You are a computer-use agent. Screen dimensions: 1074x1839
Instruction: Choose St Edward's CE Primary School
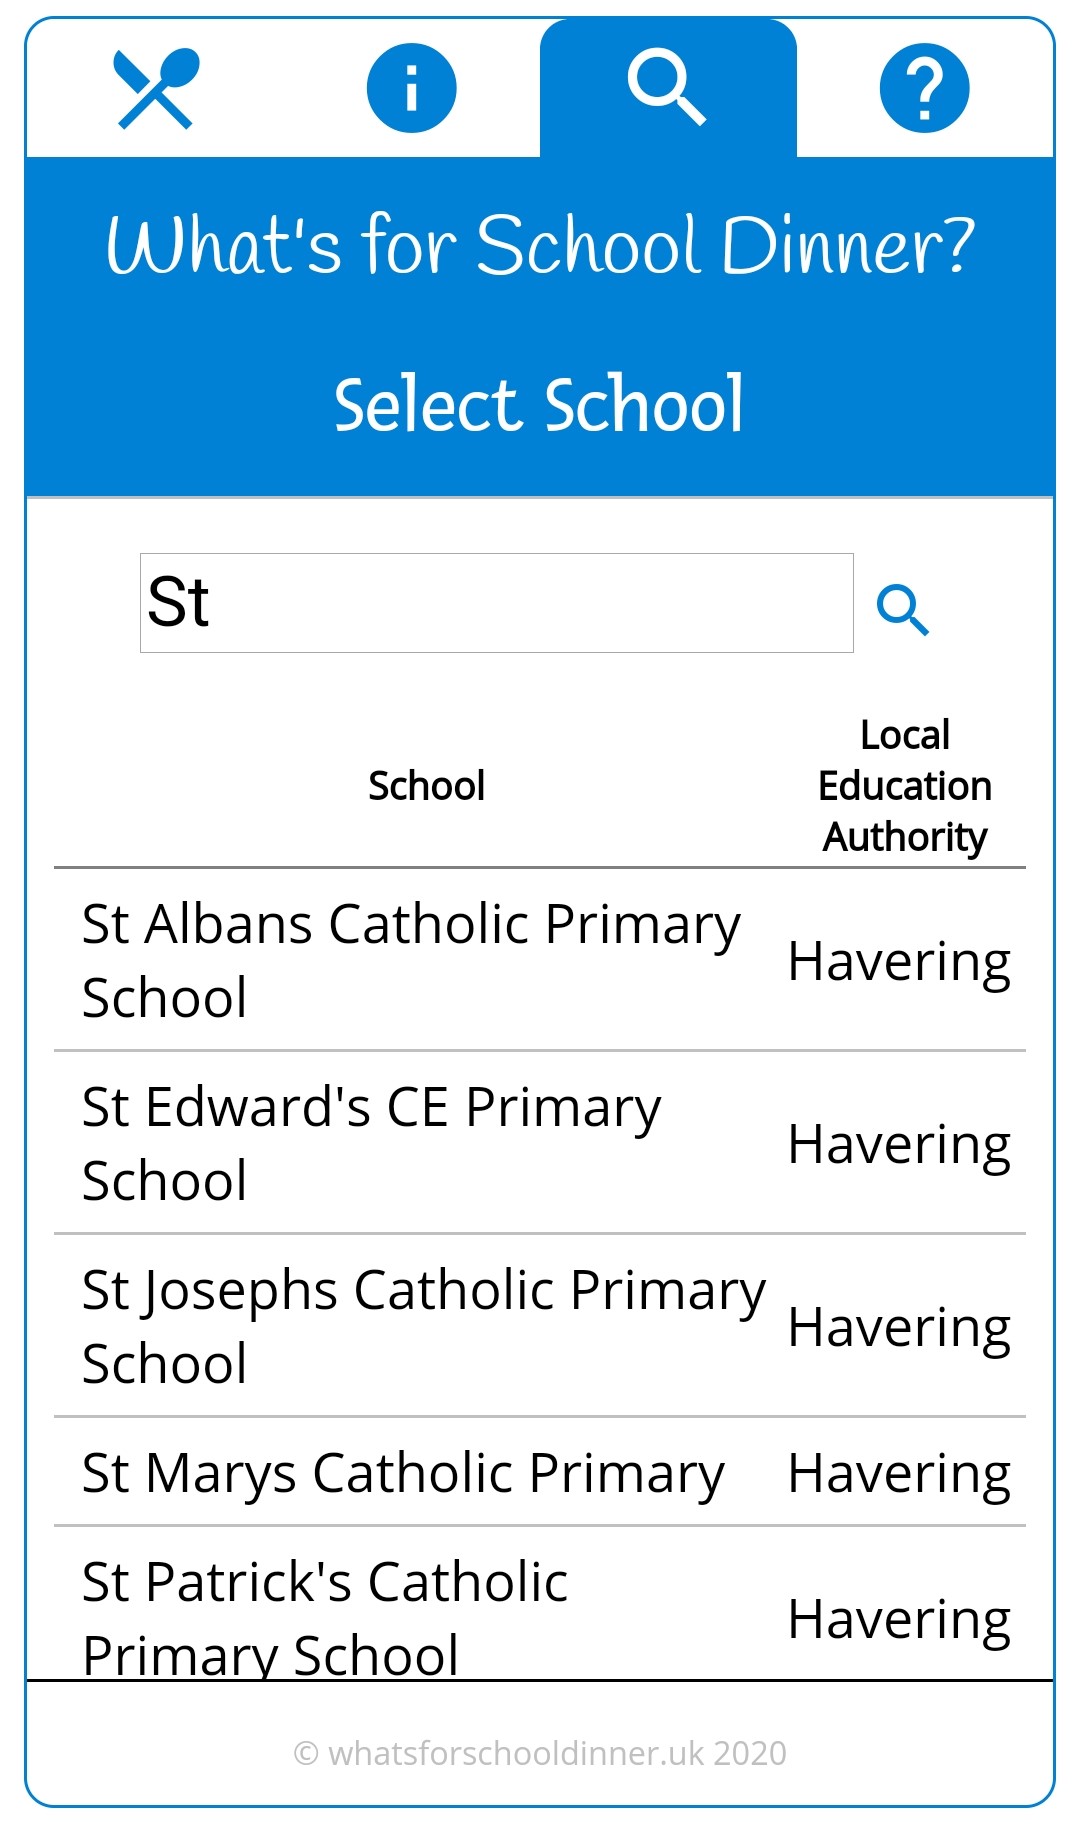coord(371,1143)
